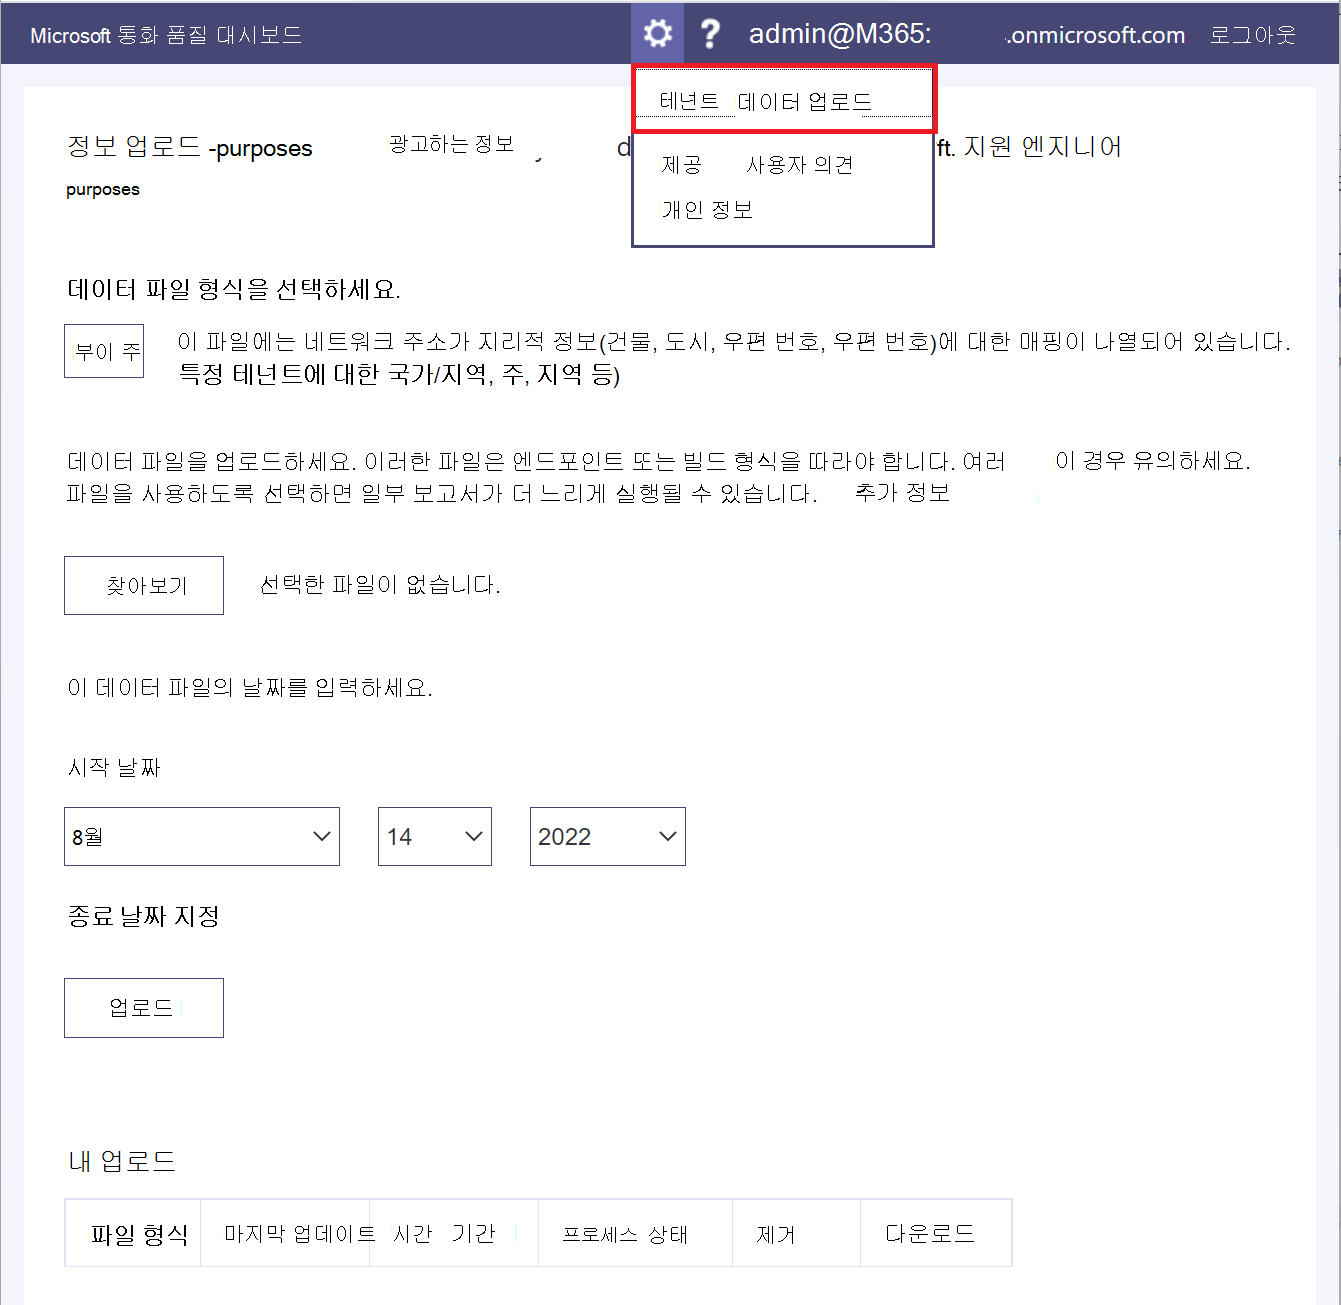Click the Microsoft 통화 품질 대시보드 title

[x=166, y=35]
